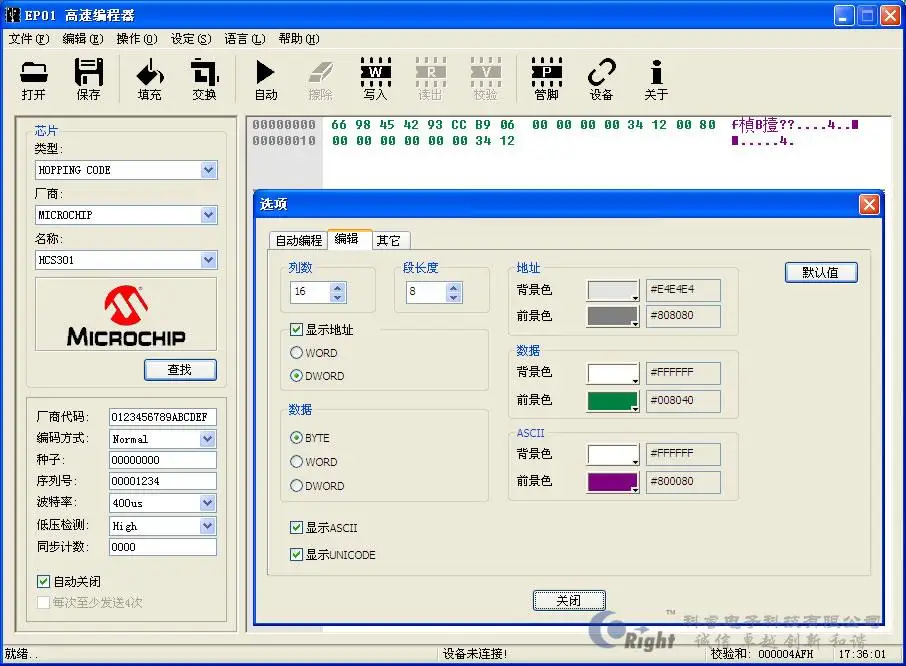The image size is (906, 666).
Task: Close the 选项 dialog with the red X
Action: point(869,204)
